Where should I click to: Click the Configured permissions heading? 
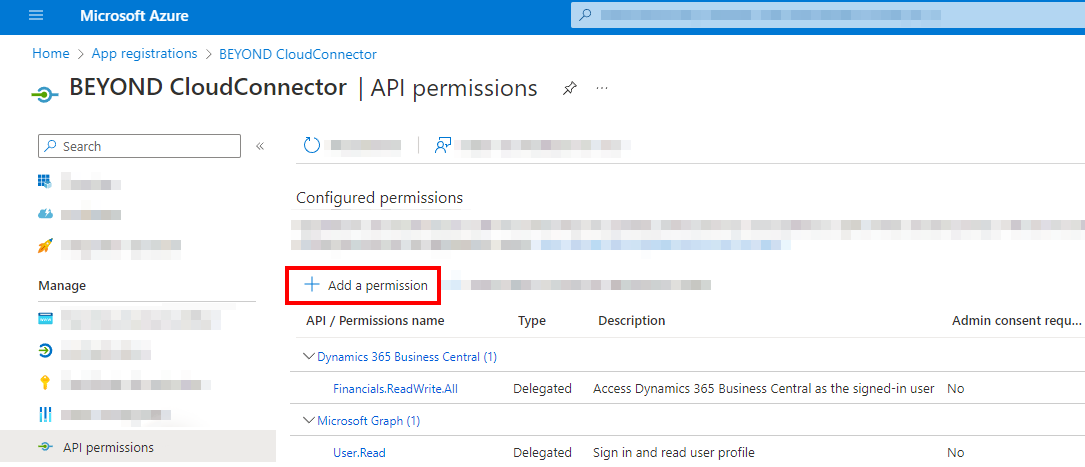(379, 198)
